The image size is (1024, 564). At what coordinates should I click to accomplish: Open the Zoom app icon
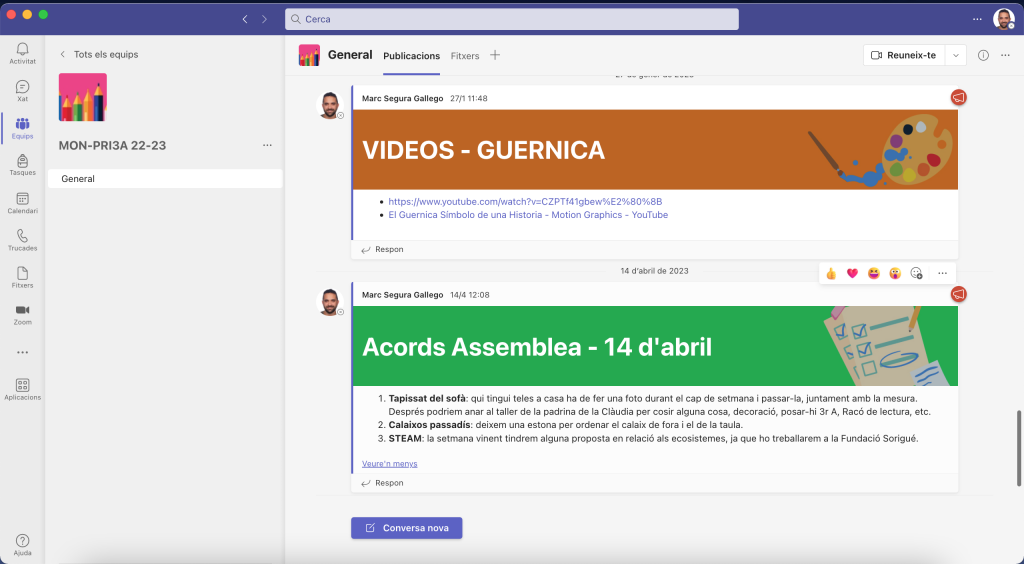click(22, 312)
